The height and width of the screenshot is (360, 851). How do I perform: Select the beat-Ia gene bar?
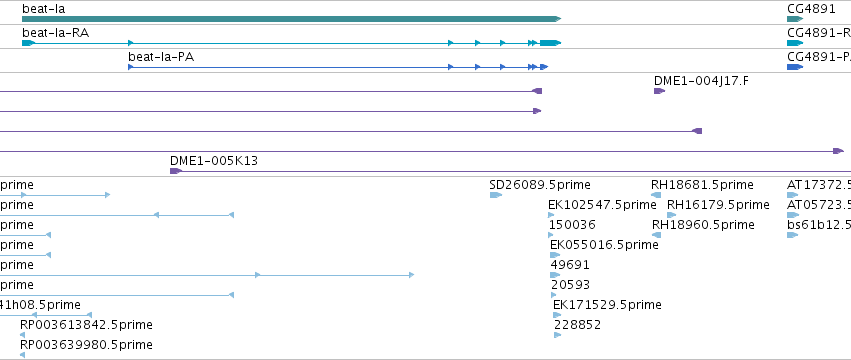click(x=291, y=19)
